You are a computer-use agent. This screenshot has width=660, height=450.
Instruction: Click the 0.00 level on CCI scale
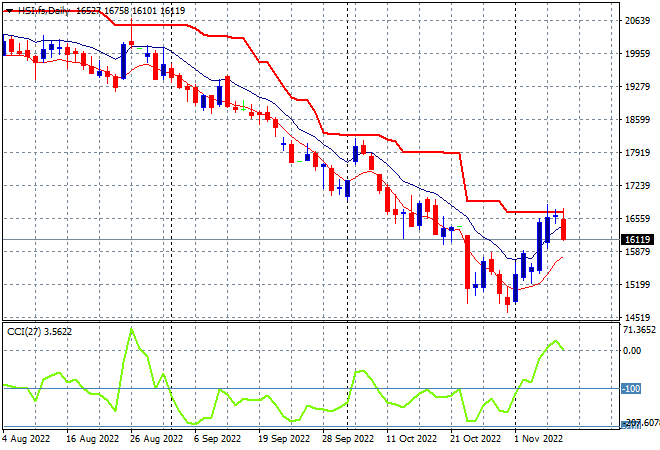pos(632,351)
